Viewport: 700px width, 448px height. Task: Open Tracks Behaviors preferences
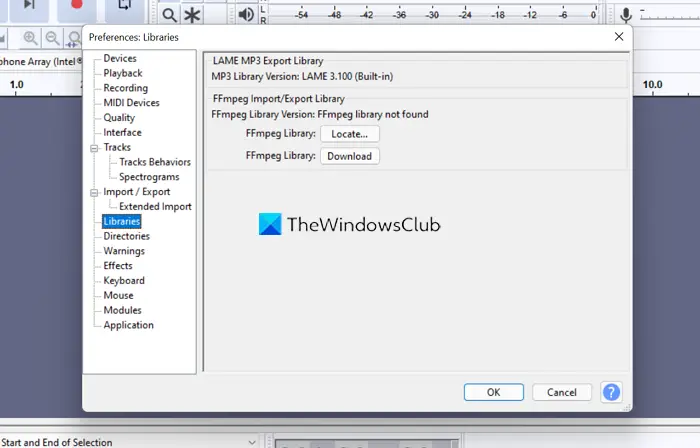pyautogui.click(x=155, y=162)
